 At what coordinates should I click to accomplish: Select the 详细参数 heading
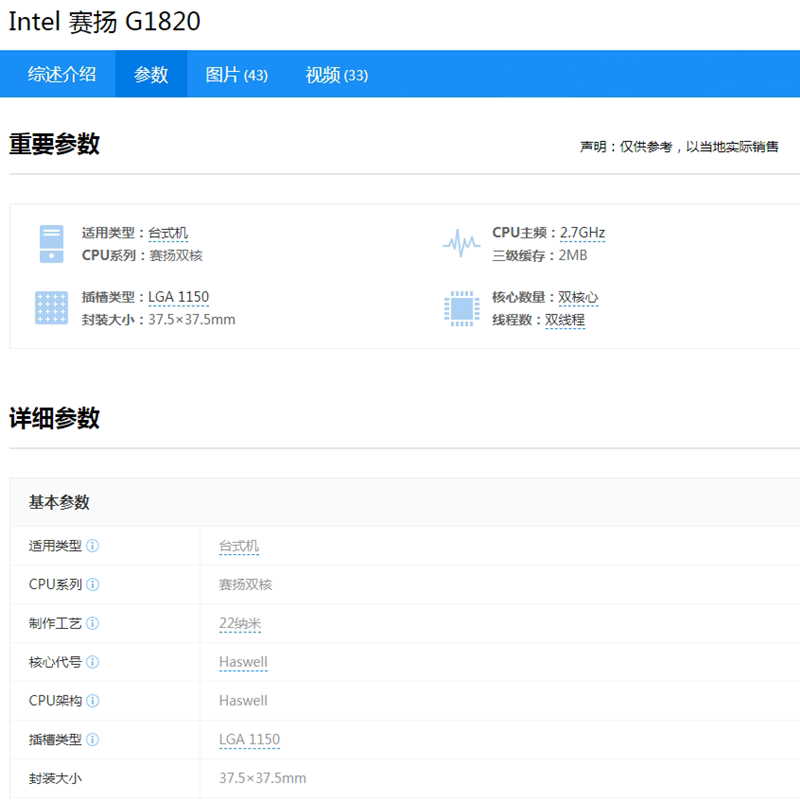coord(54,418)
